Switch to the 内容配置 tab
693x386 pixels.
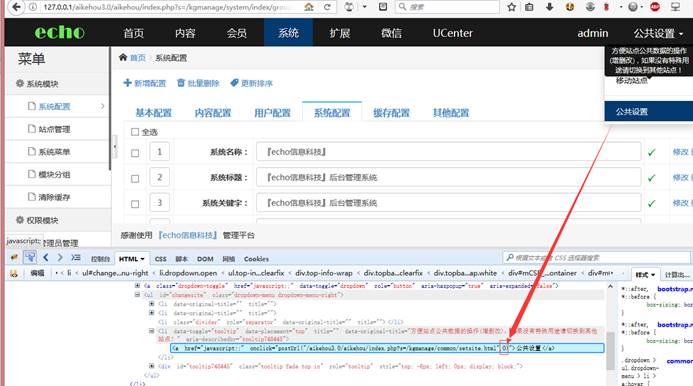pos(213,113)
